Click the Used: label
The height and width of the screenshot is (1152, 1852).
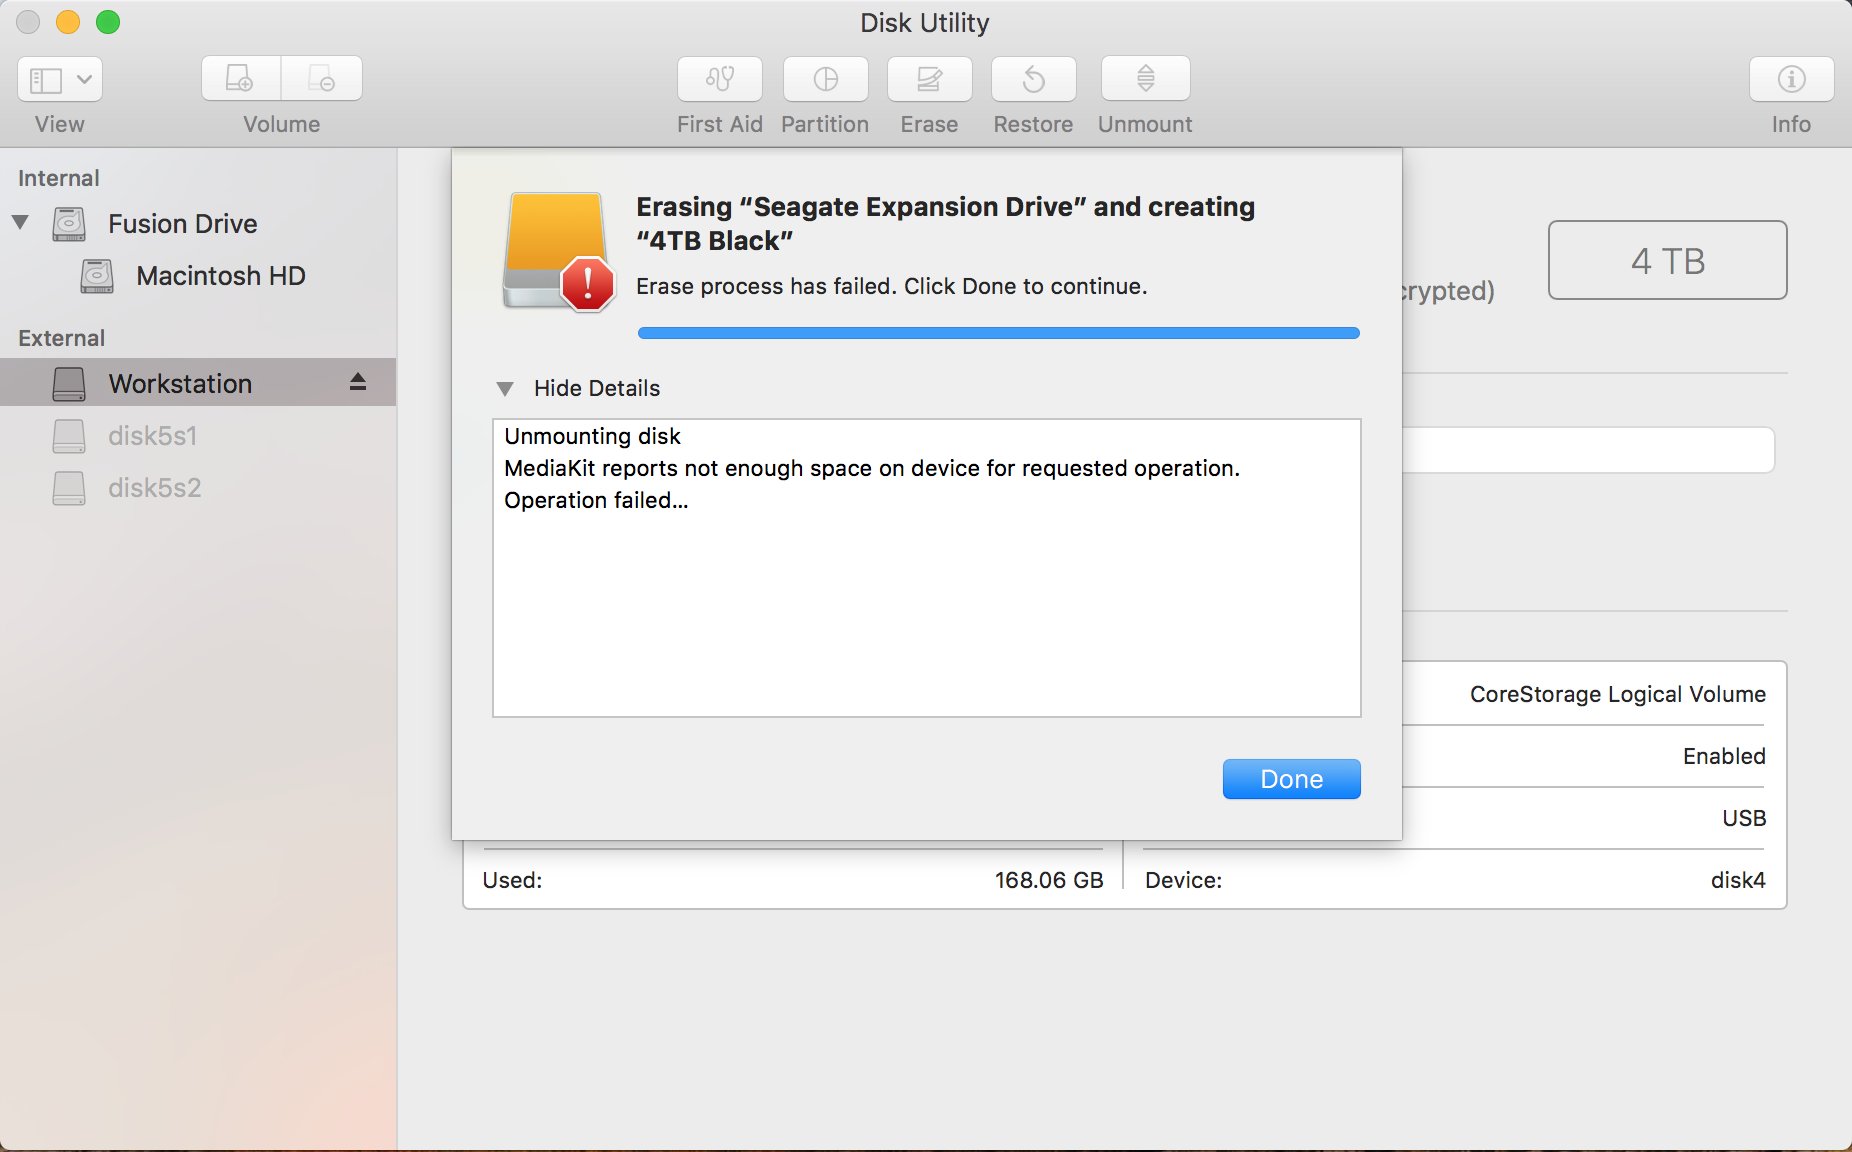(x=512, y=880)
